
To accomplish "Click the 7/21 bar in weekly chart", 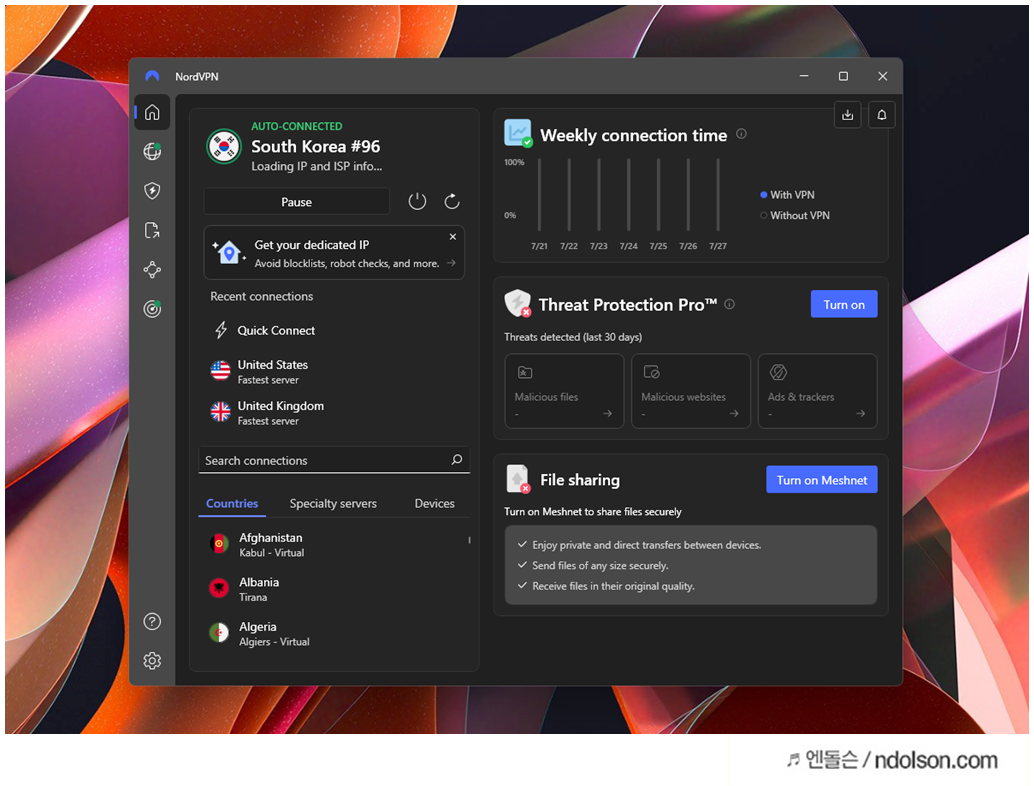I will coord(539,195).
